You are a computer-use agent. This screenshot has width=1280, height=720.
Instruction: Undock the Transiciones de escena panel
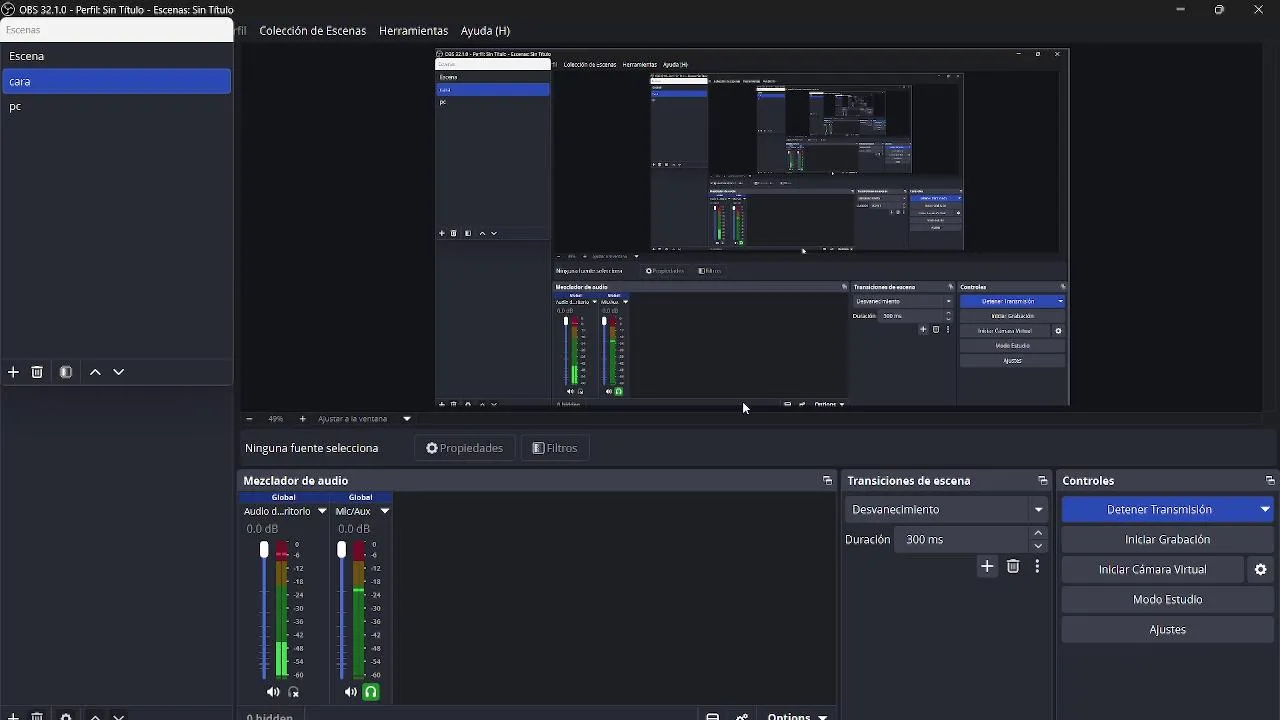point(1043,481)
